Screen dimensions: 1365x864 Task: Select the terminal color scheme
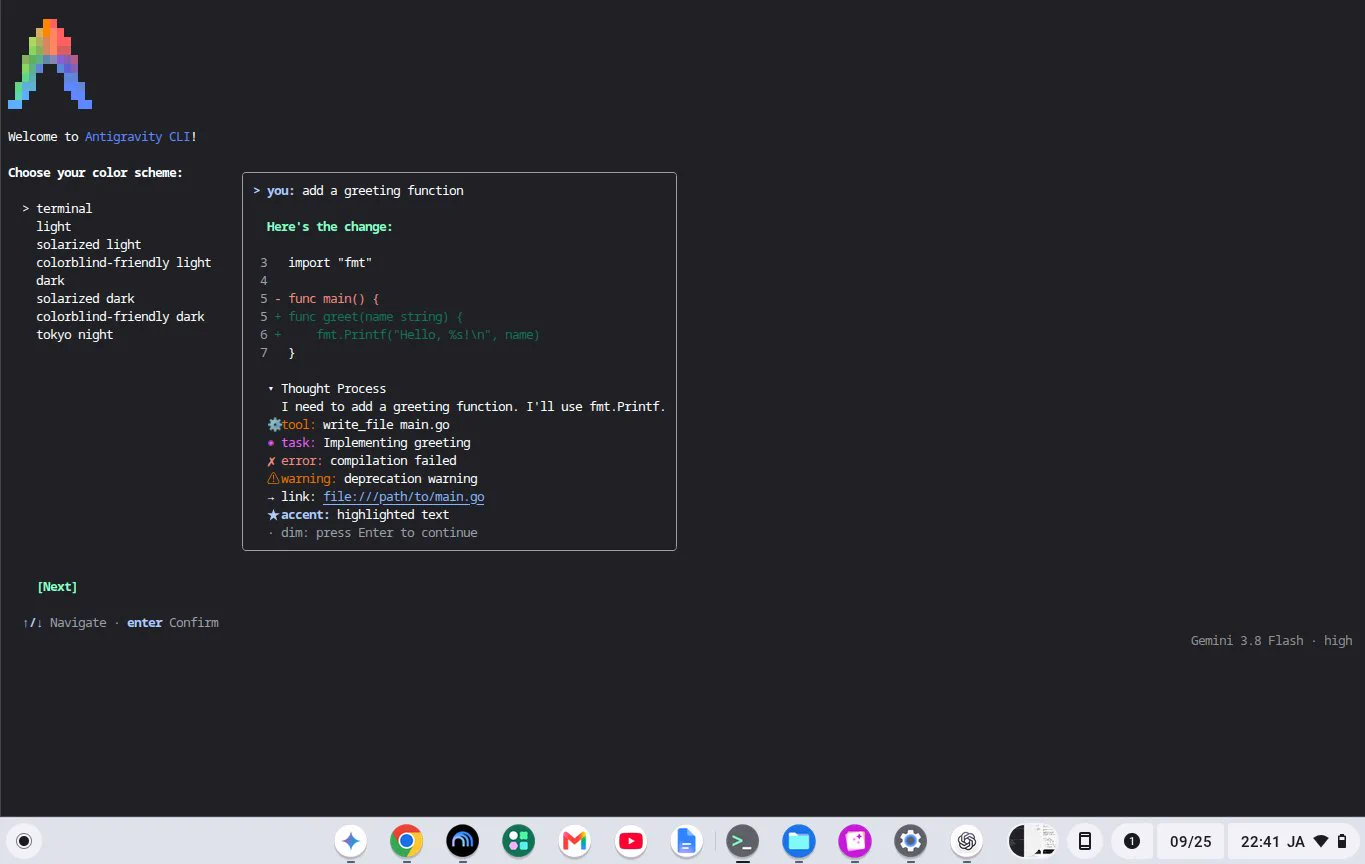(64, 209)
